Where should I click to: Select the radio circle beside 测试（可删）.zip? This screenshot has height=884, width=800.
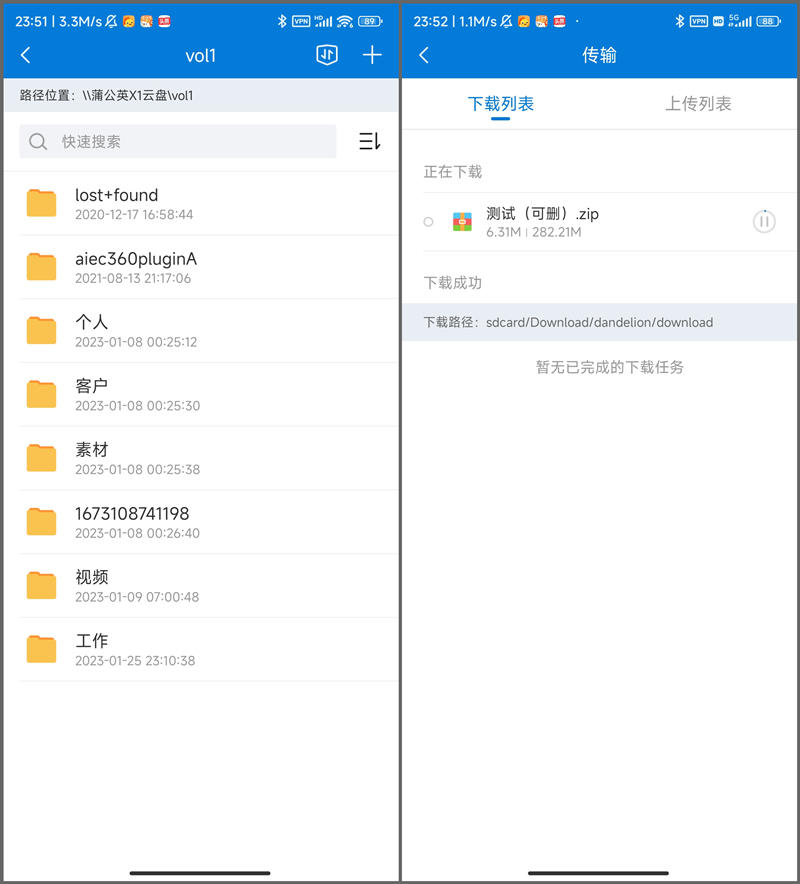pyautogui.click(x=428, y=222)
